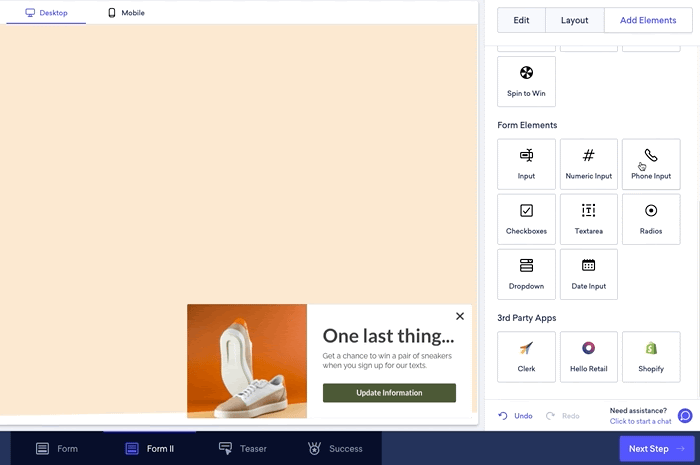Add the Numeric Input element
Viewport: 700px width, 465px height.
click(x=588, y=164)
